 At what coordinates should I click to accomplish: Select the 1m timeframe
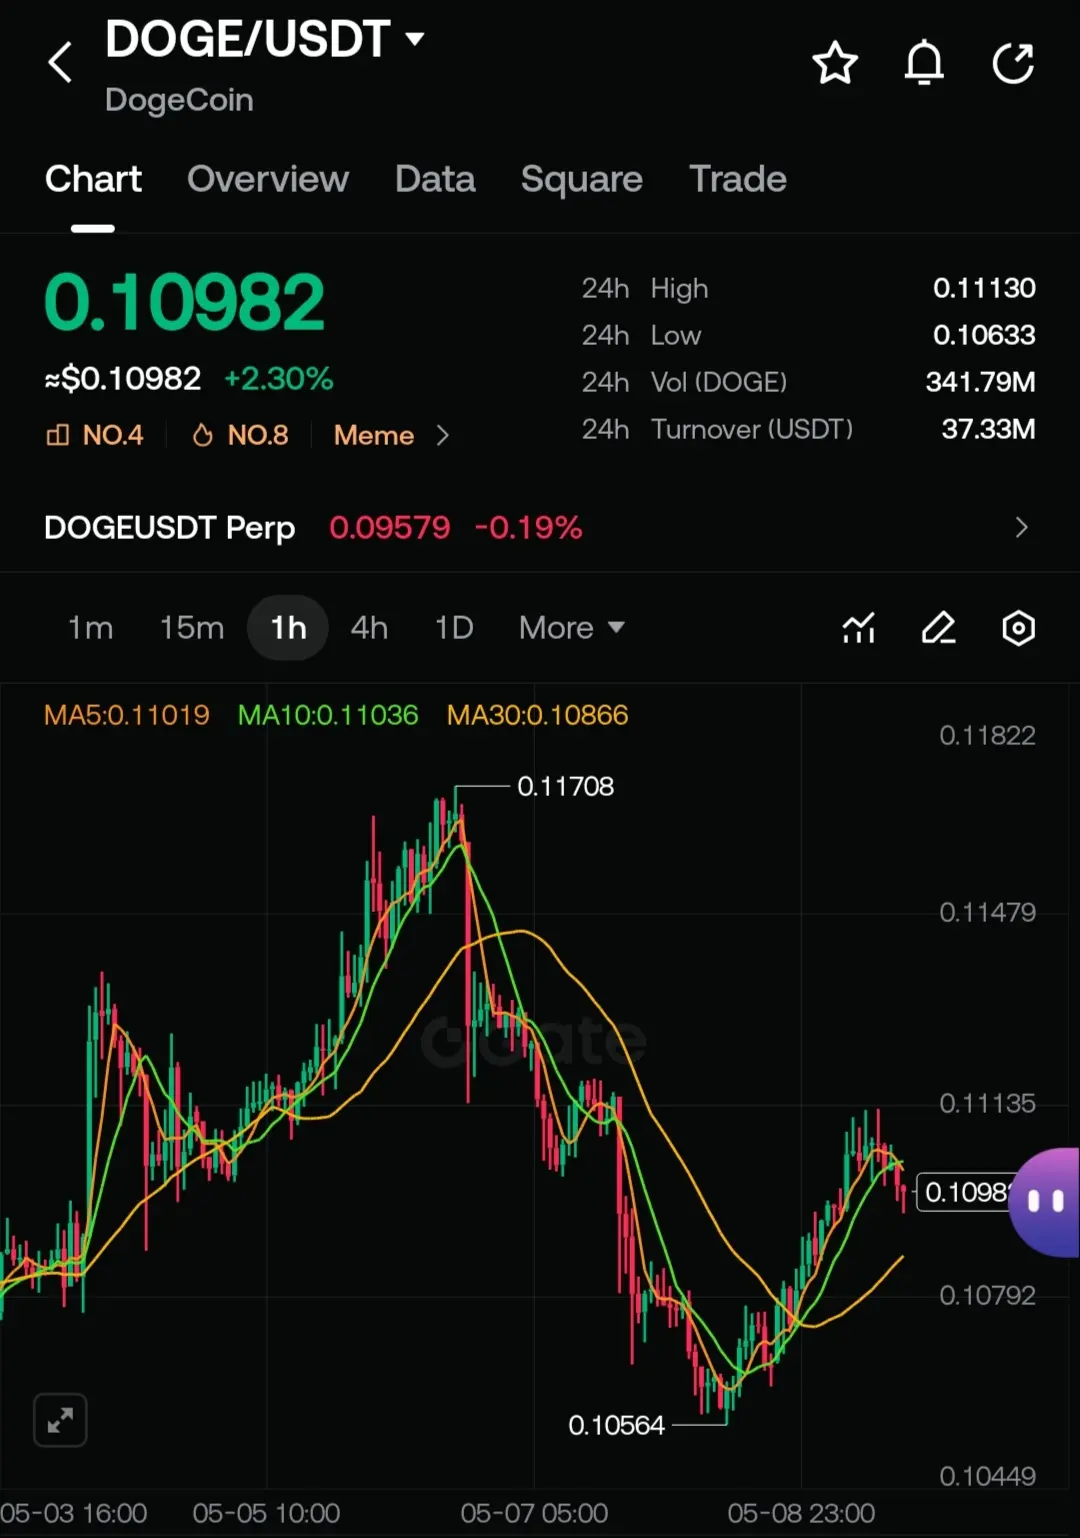point(90,628)
